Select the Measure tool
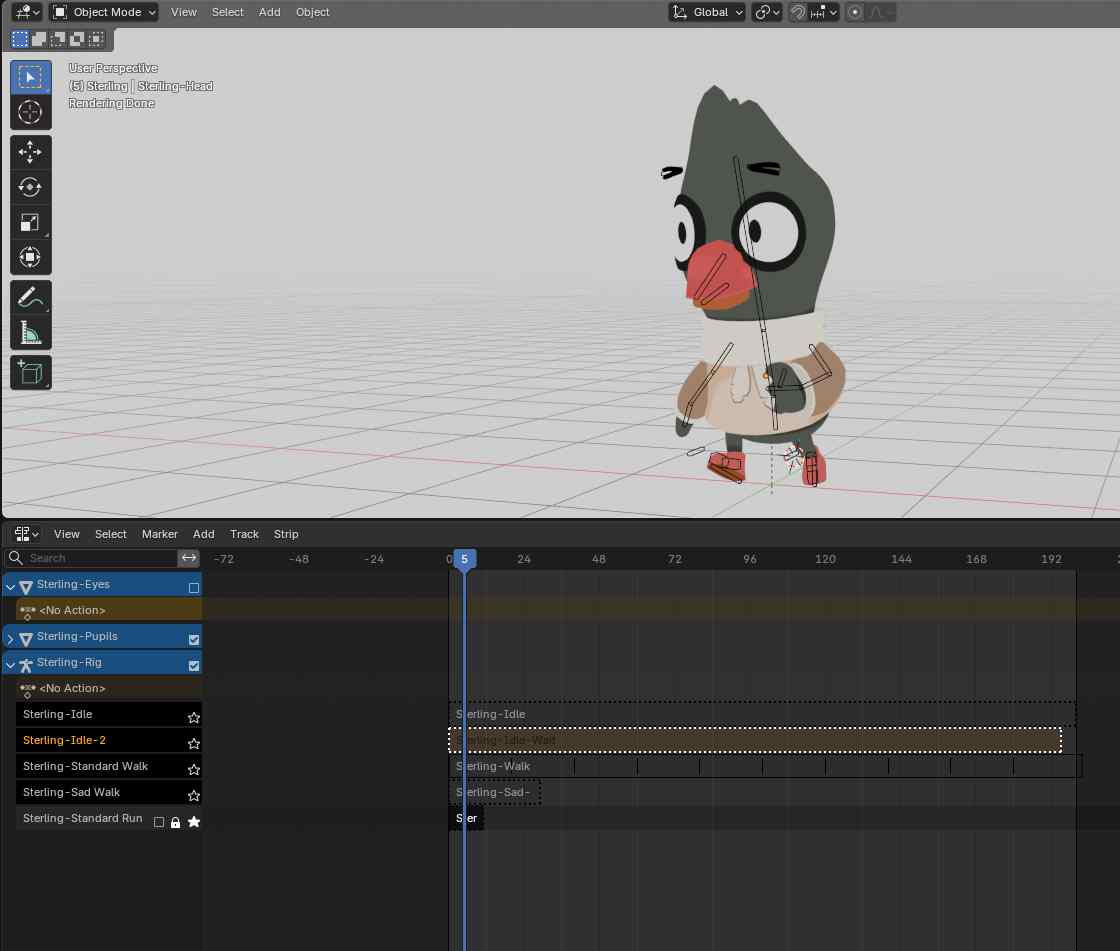 30,332
